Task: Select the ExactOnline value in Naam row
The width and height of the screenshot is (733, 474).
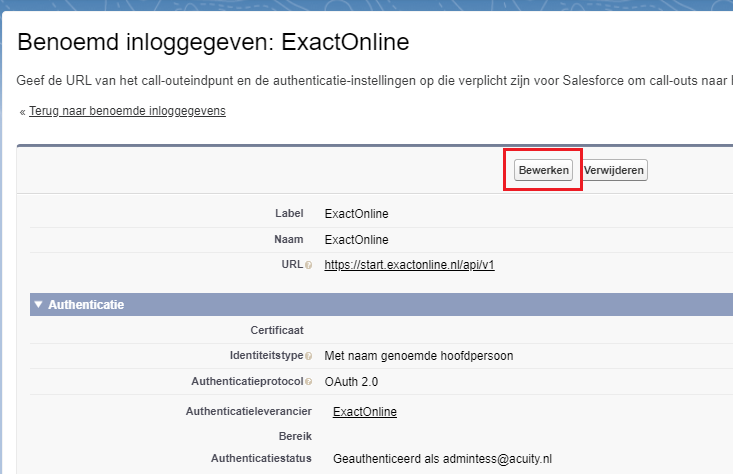Action: (x=356, y=240)
